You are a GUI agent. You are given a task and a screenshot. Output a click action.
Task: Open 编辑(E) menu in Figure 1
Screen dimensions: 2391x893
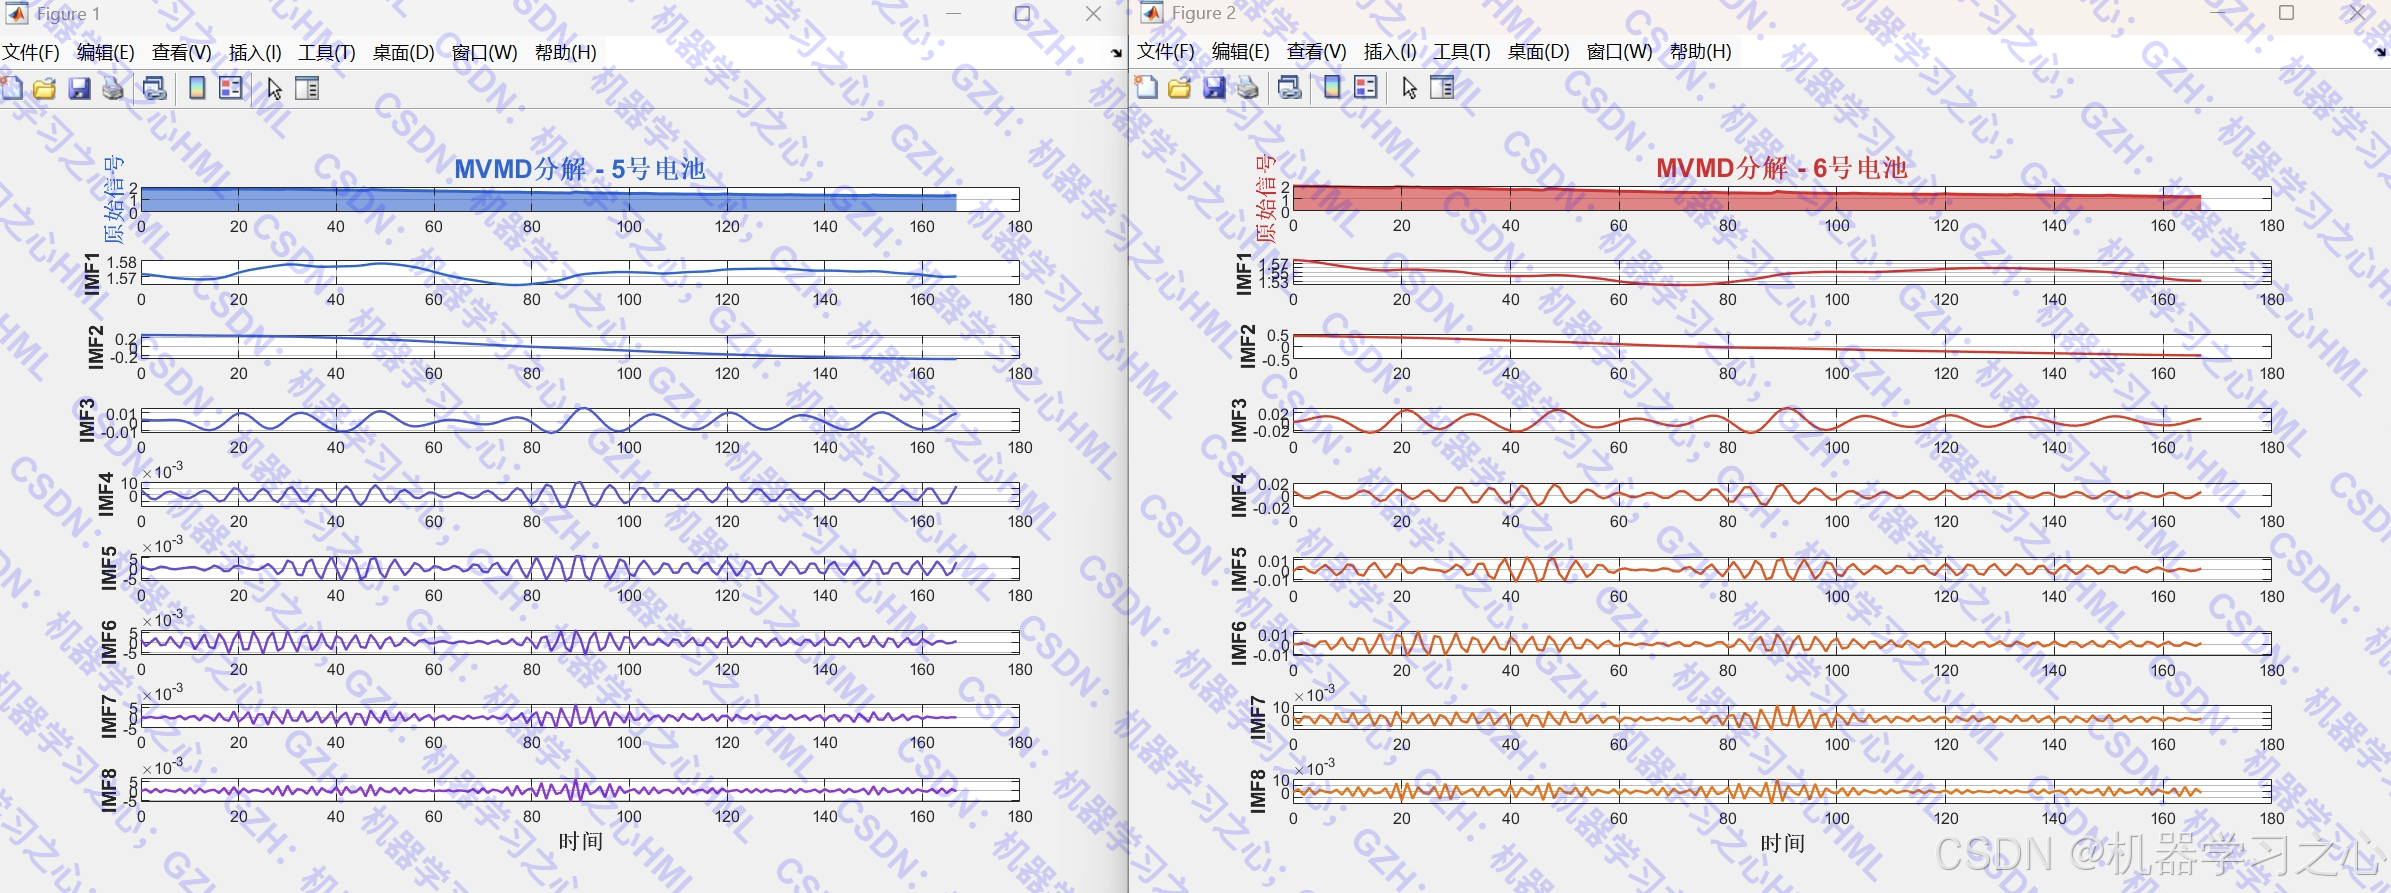click(105, 52)
